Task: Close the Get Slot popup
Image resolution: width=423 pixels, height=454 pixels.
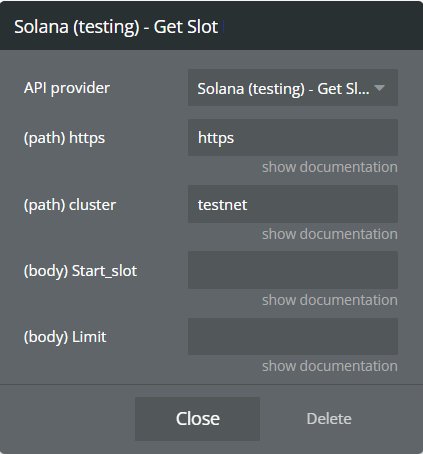Action: pyautogui.click(x=197, y=419)
